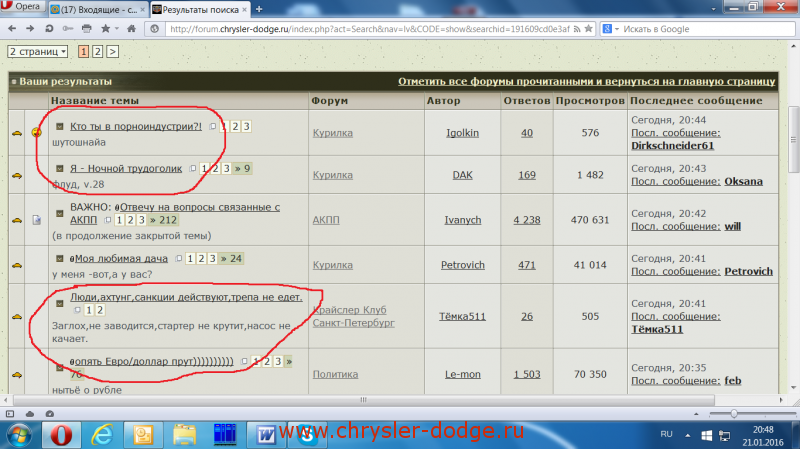The width and height of the screenshot is (800, 449).
Task: Go back to previous page
Action: [12, 29]
